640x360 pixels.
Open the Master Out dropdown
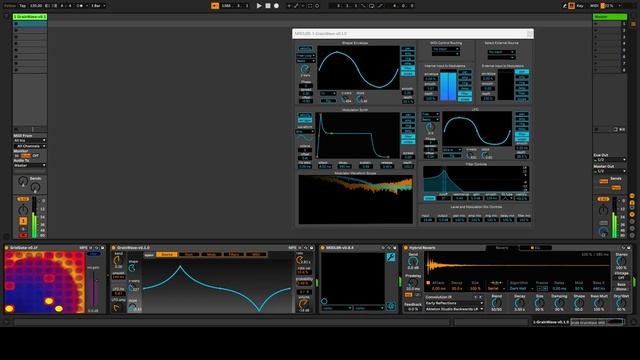[x=609, y=171]
